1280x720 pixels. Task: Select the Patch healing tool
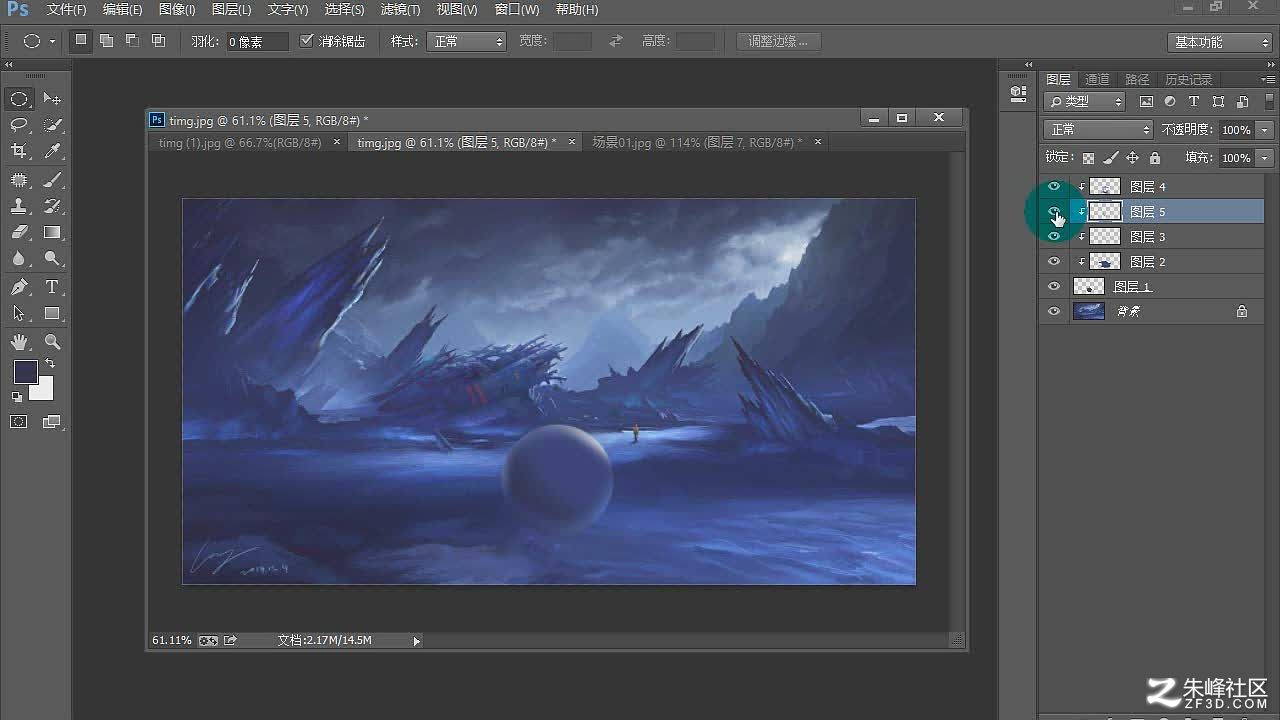[19, 180]
